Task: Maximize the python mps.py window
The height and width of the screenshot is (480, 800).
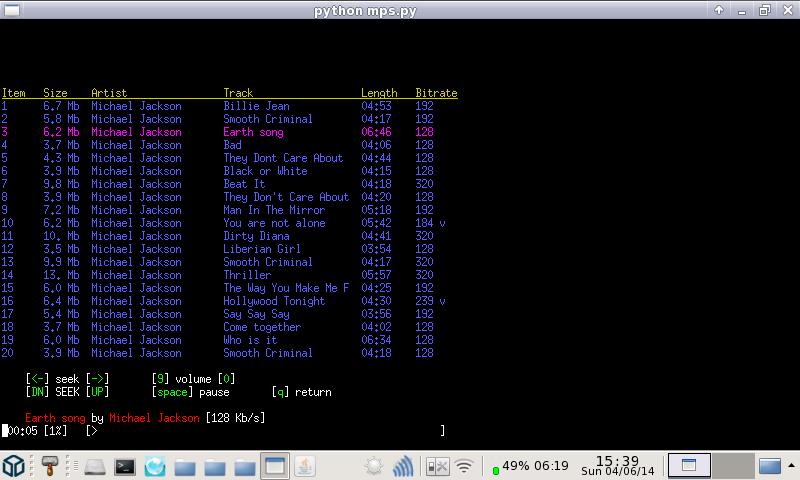Action: pyautogui.click(x=764, y=10)
